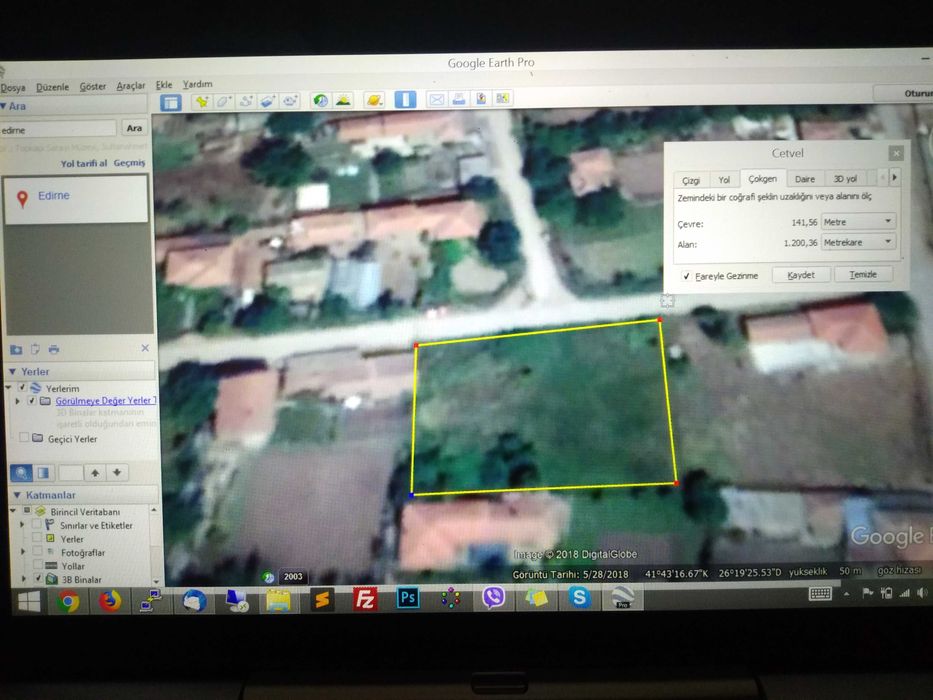The width and height of the screenshot is (933, 700).
Task: Click the copy to clipboard icon under search
Action: (x=35, y=349)
